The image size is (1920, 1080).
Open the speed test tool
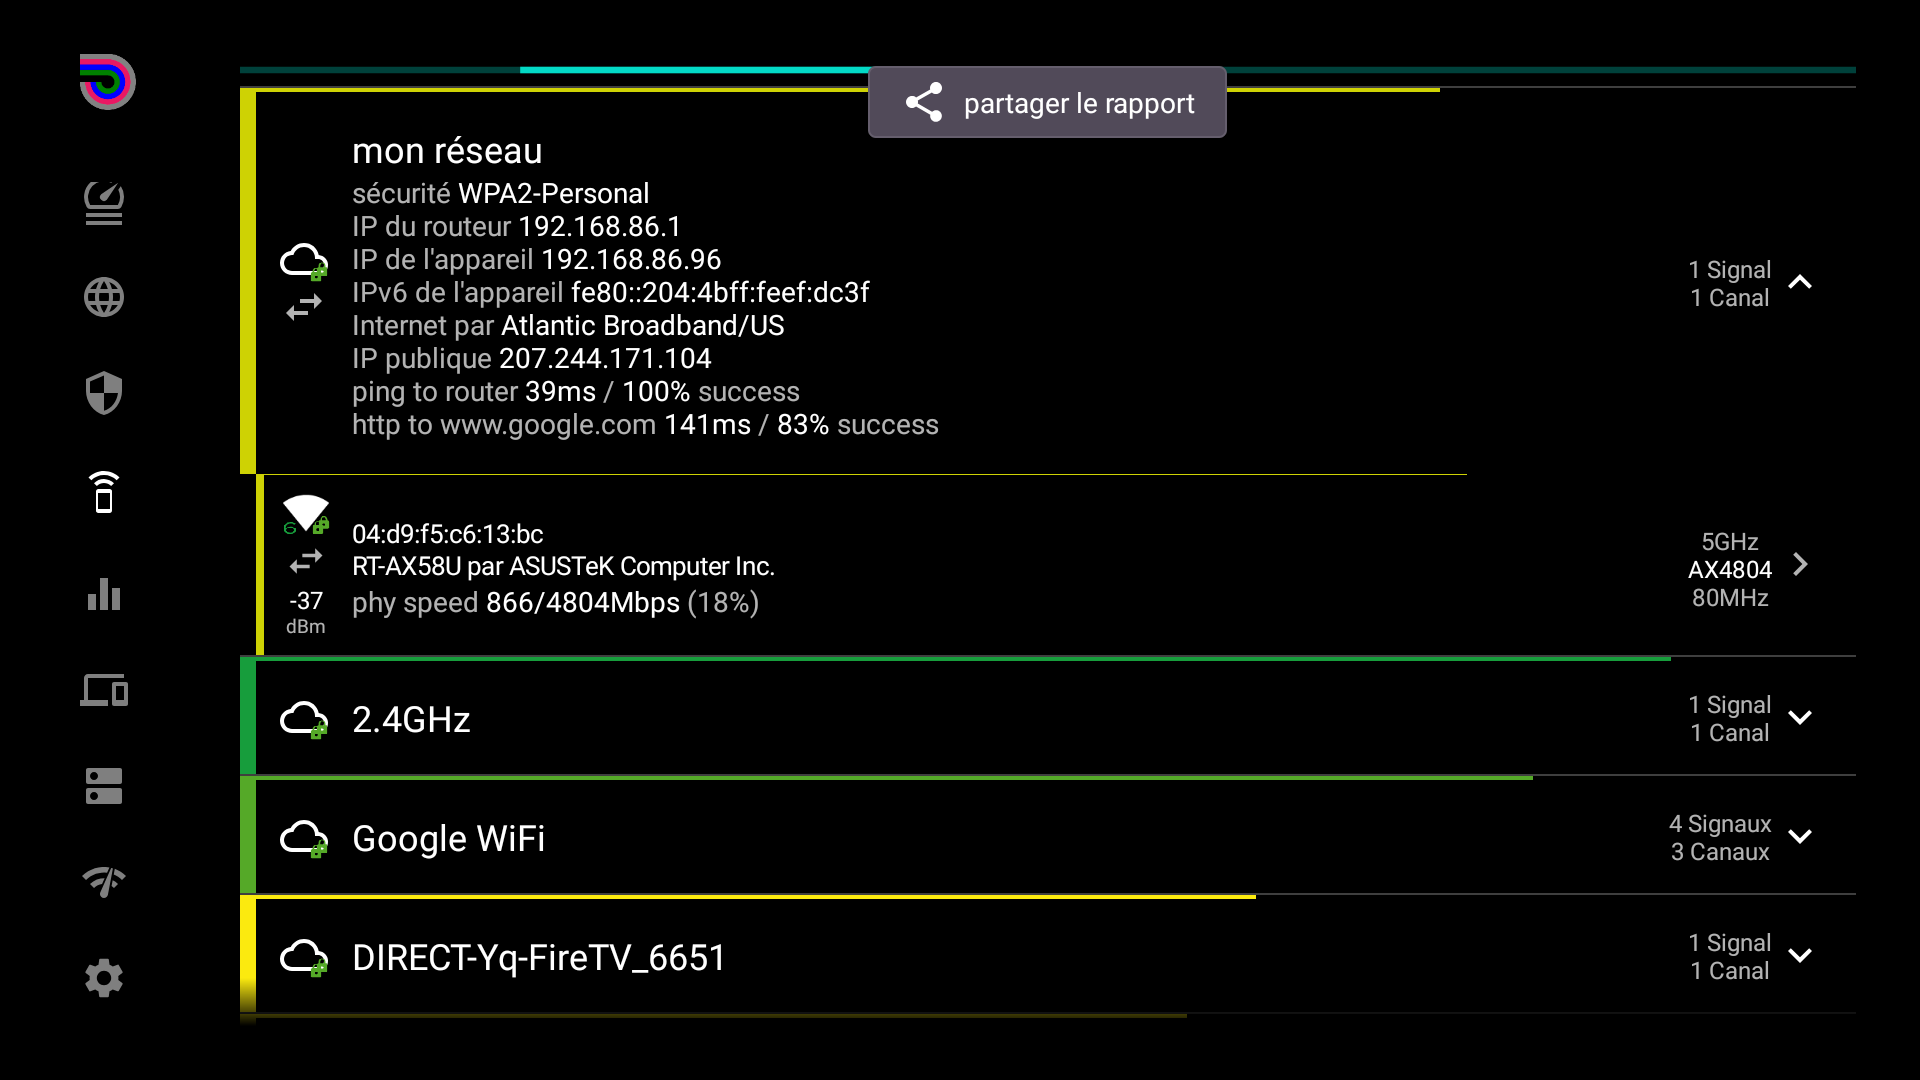coord(104,202)
